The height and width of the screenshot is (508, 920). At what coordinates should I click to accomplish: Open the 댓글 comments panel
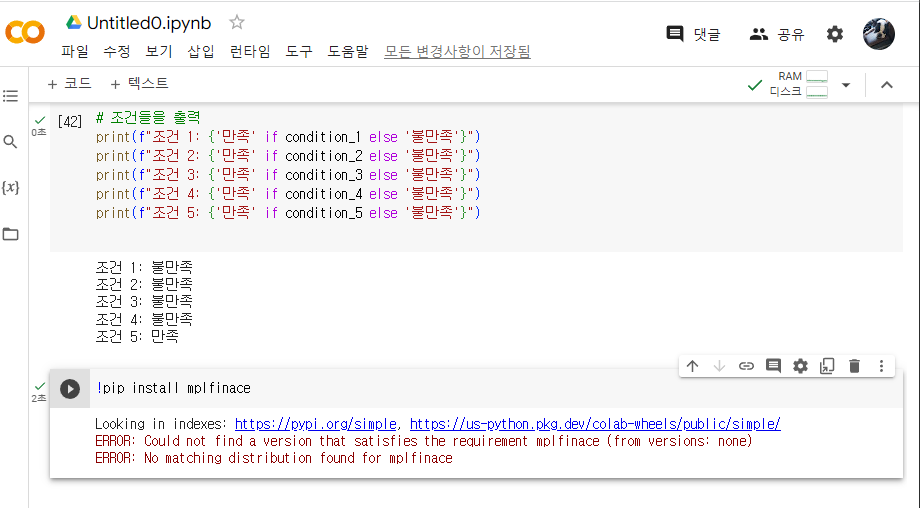693,35
